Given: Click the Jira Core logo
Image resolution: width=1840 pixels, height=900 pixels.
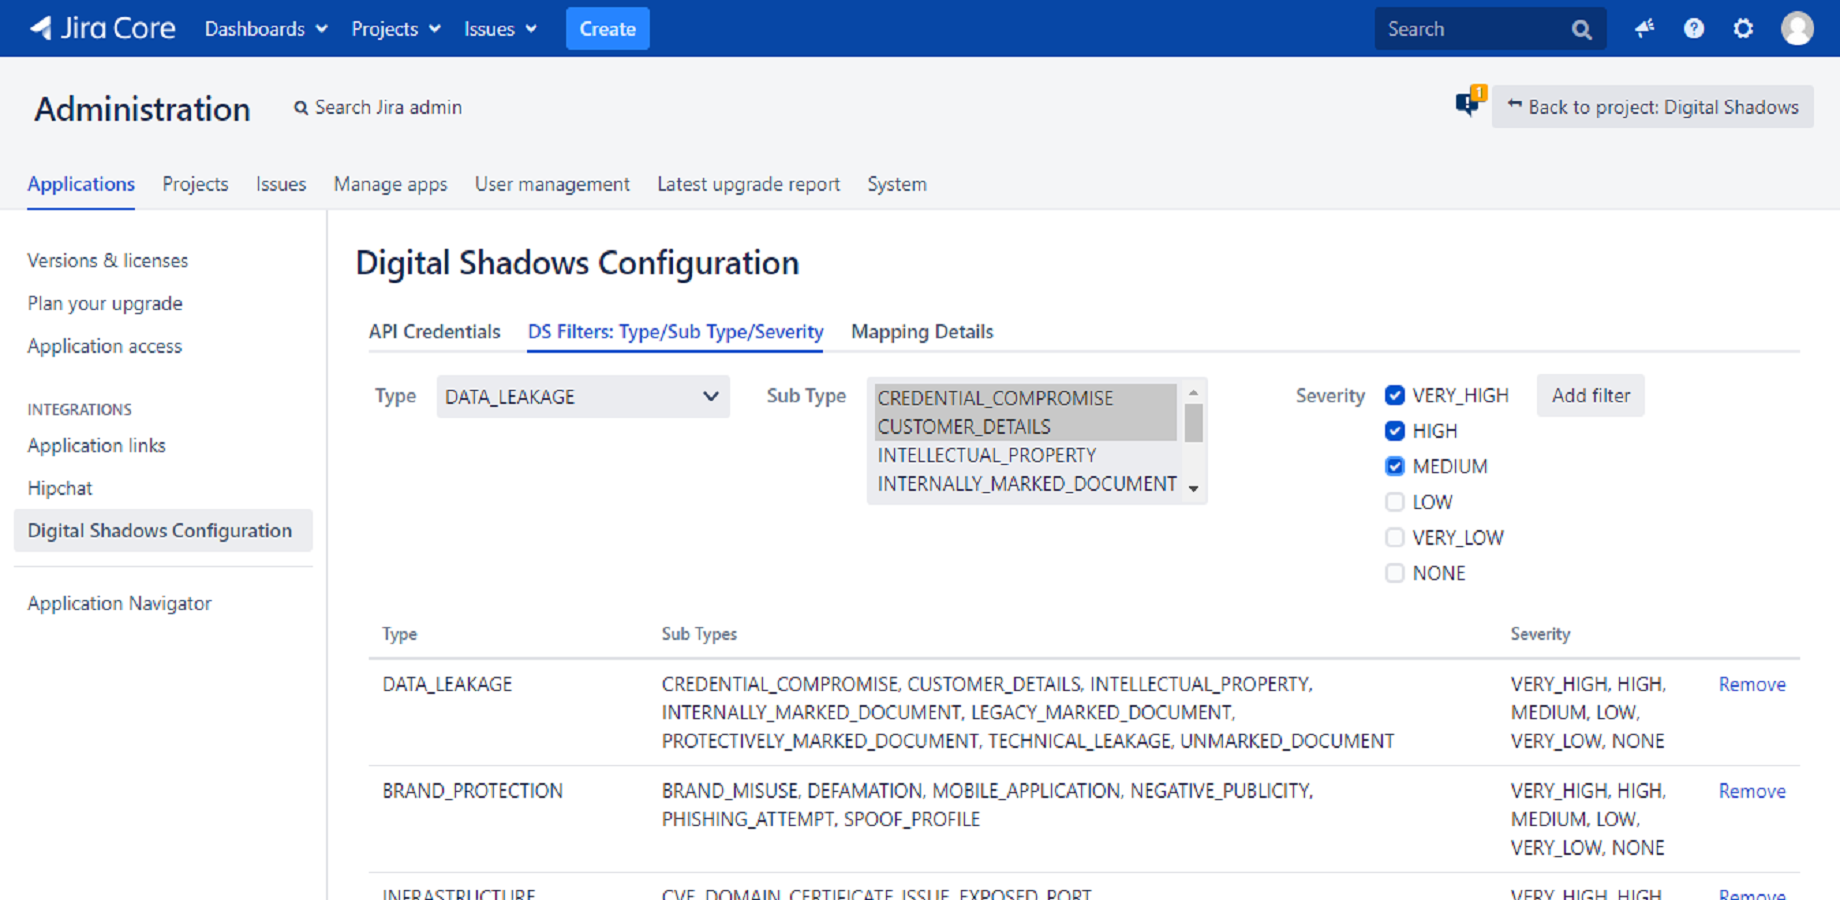Looking at the screenshot, I should 103,28.
